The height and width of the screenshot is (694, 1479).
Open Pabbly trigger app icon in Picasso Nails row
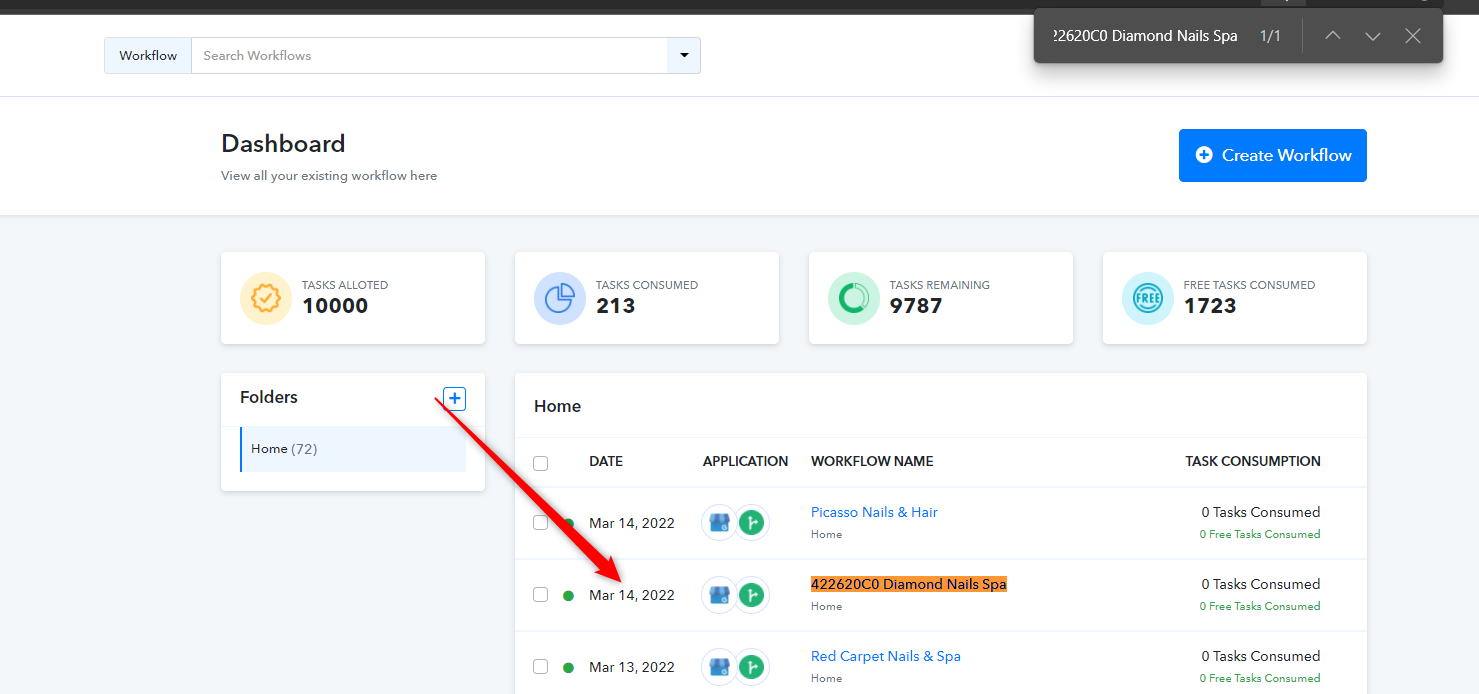pyautogui.click(x=719, y=522)
